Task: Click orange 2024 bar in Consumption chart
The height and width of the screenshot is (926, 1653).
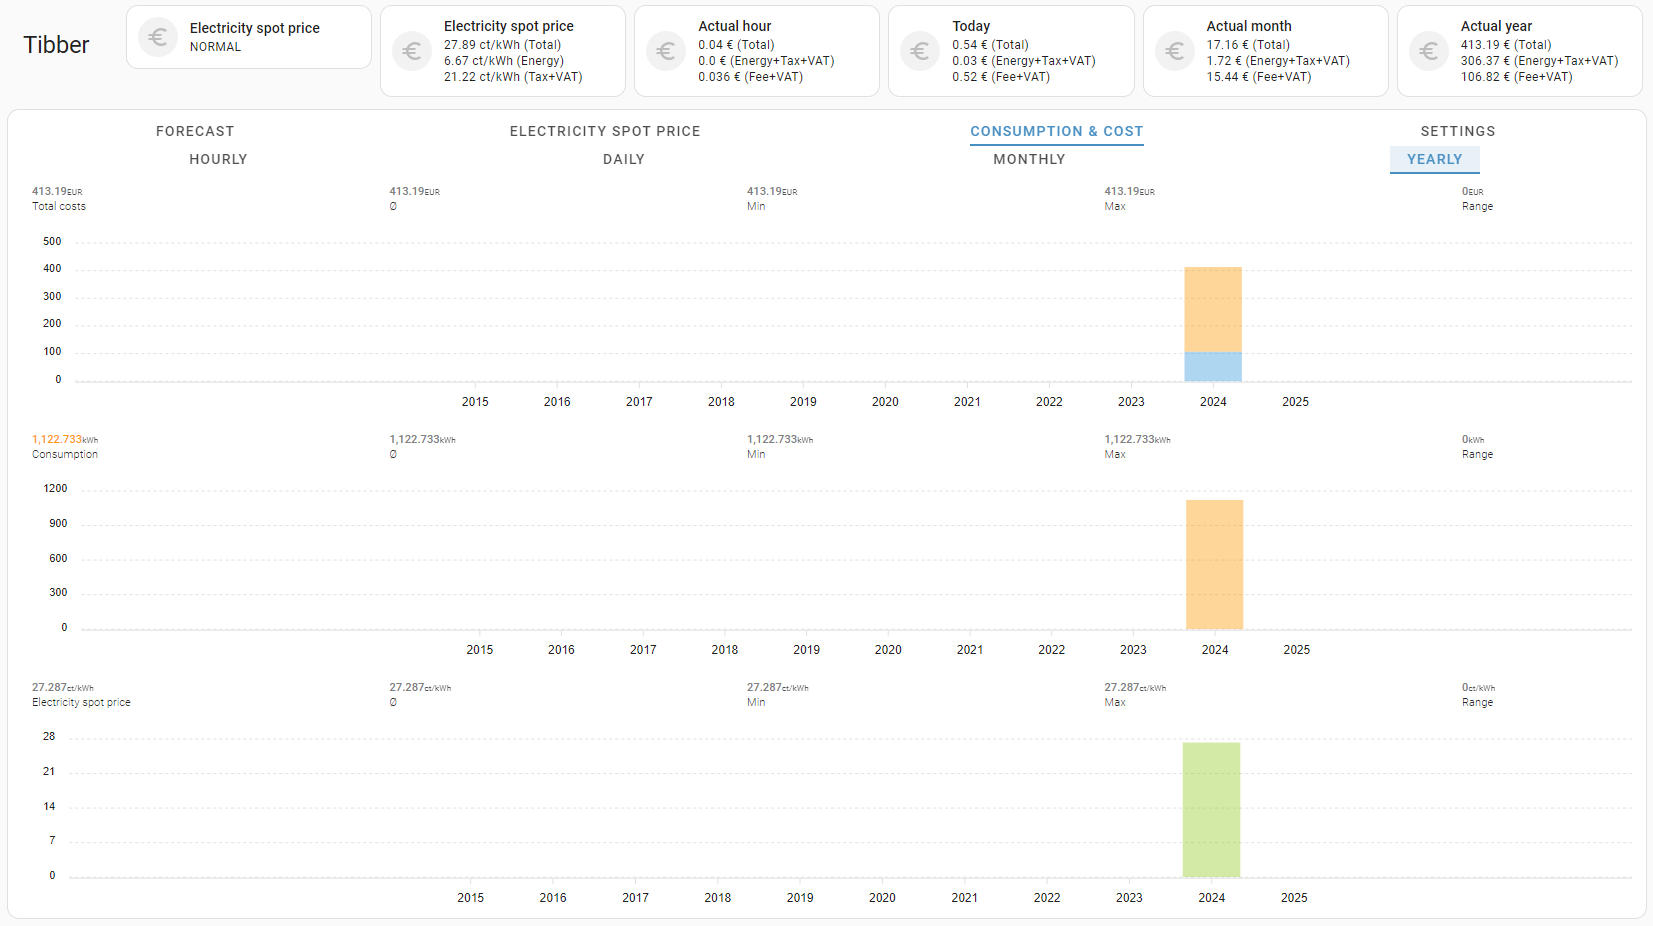Action: tap(1215, 565)
